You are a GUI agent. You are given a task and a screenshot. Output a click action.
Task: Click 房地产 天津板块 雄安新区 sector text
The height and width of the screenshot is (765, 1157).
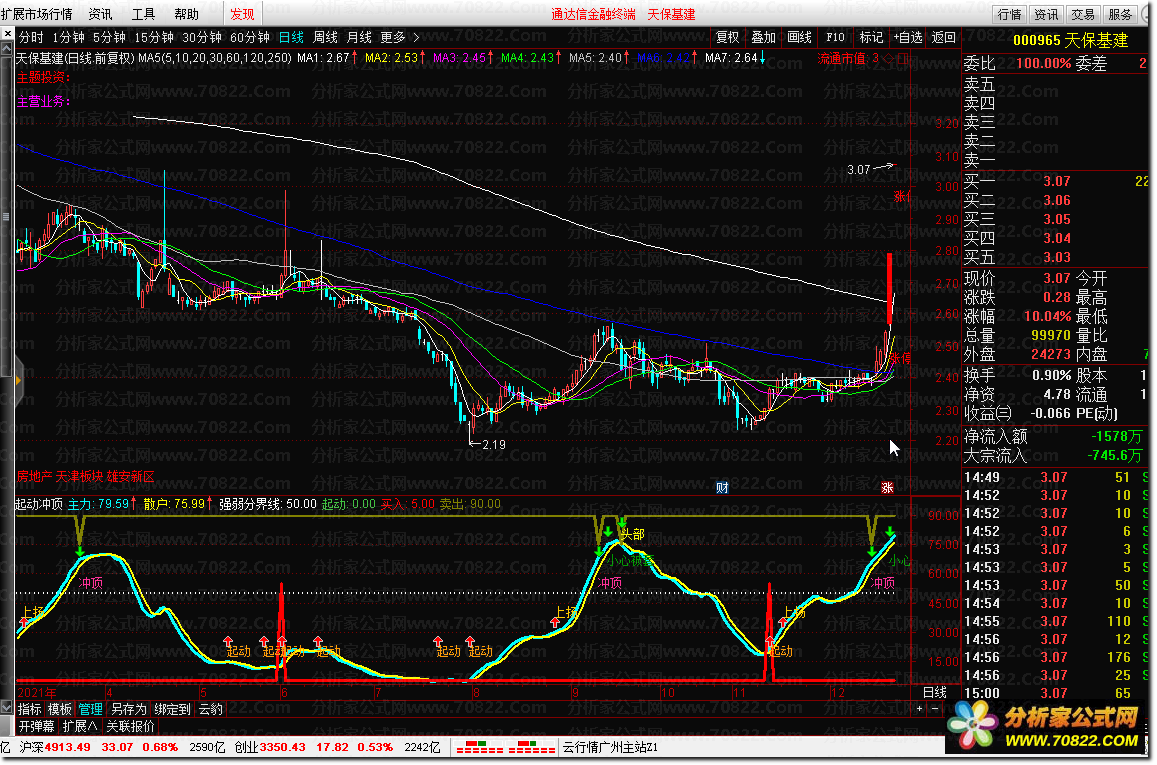coord(86,477)
